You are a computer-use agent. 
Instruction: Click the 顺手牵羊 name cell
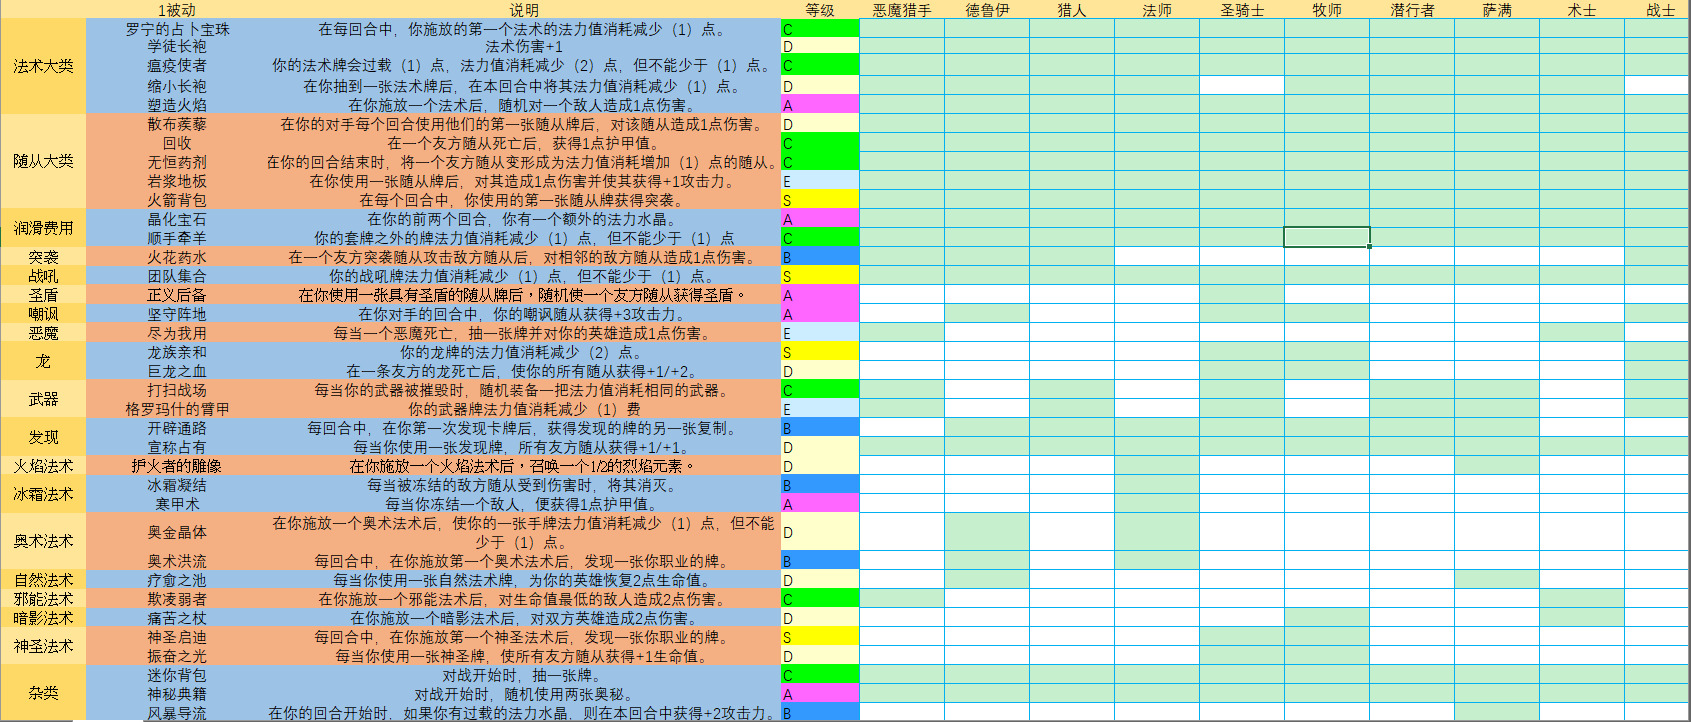[177, 238]
